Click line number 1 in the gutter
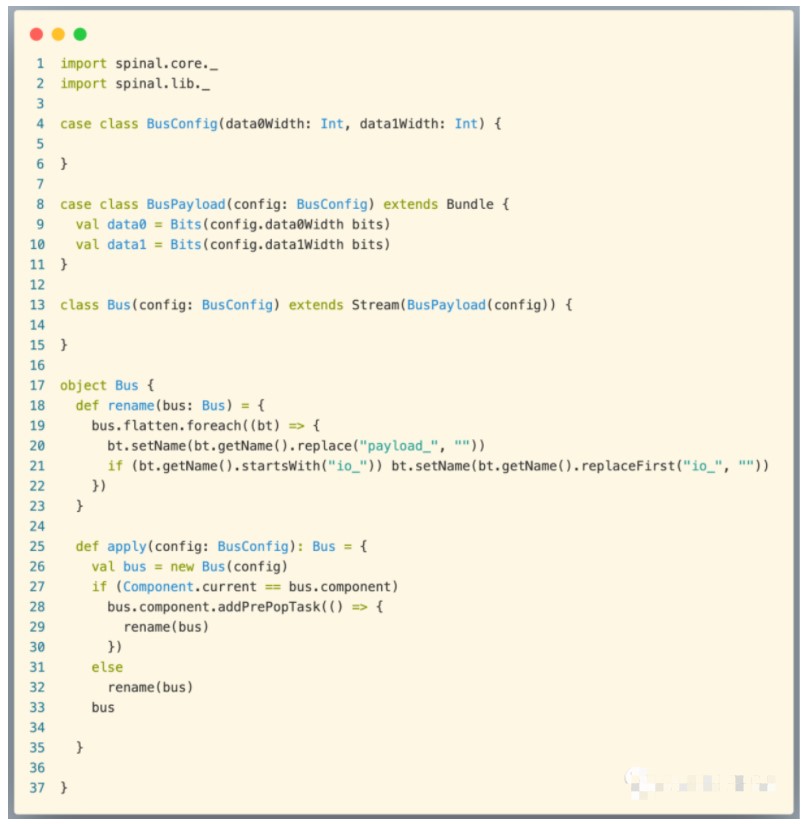 [40, 63]
